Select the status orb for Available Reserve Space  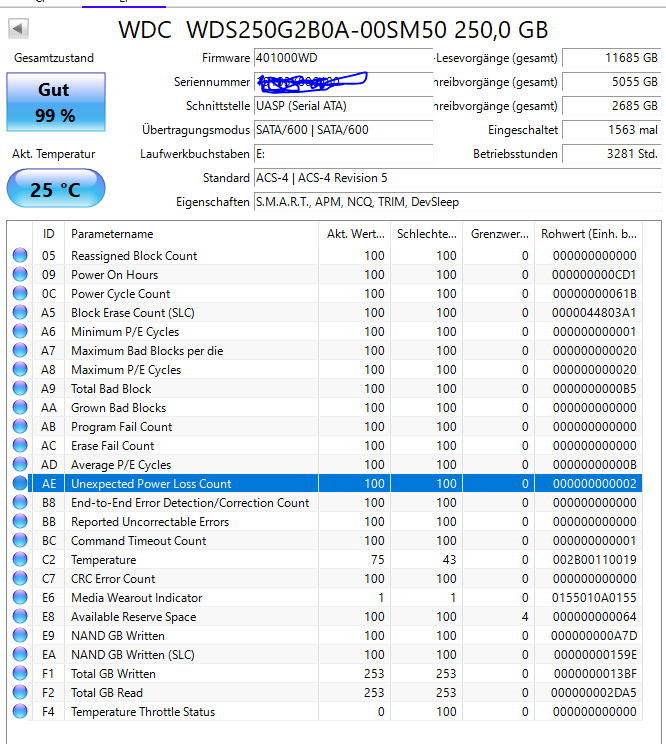click(20, 616)
